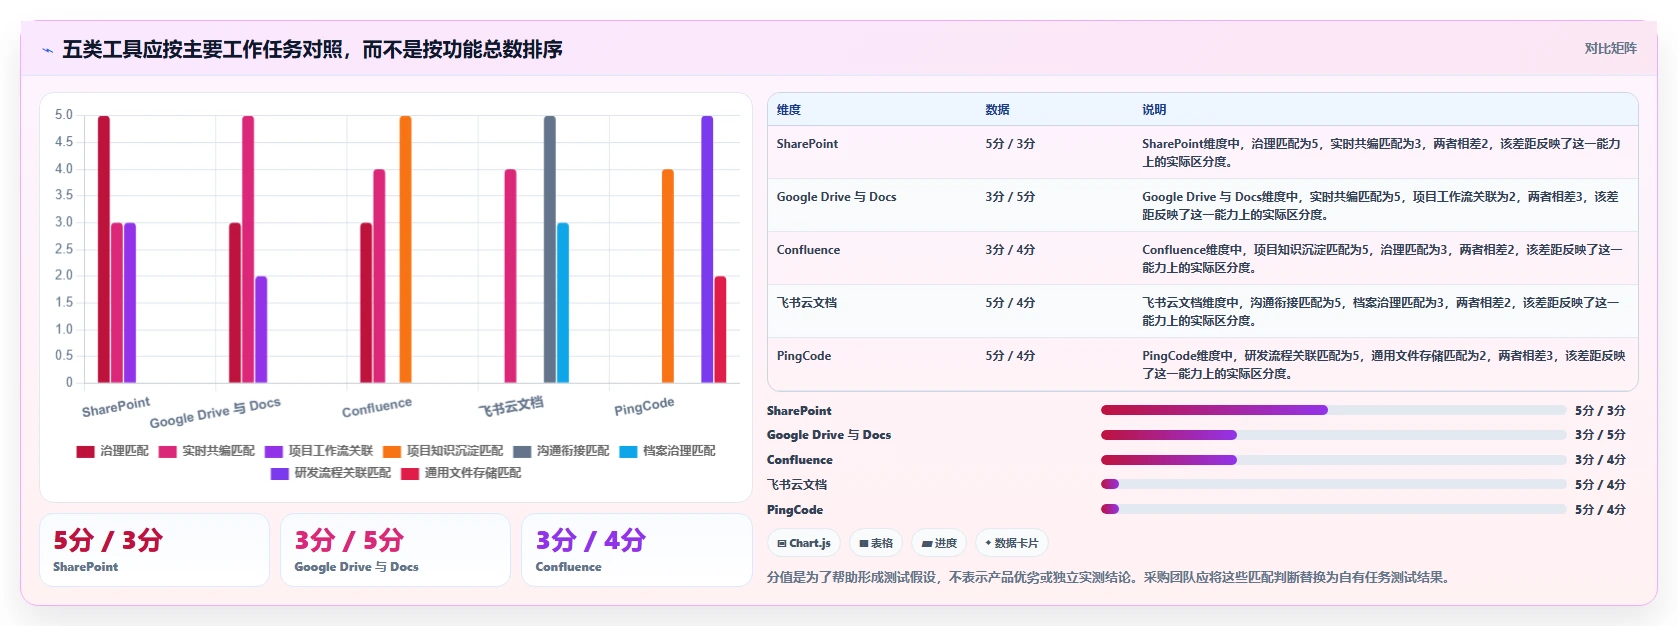This screenshot has width=1678, height=626.
Task: Click the Chart.js chip
Action: pyautogui.click(x=804, y=543)
